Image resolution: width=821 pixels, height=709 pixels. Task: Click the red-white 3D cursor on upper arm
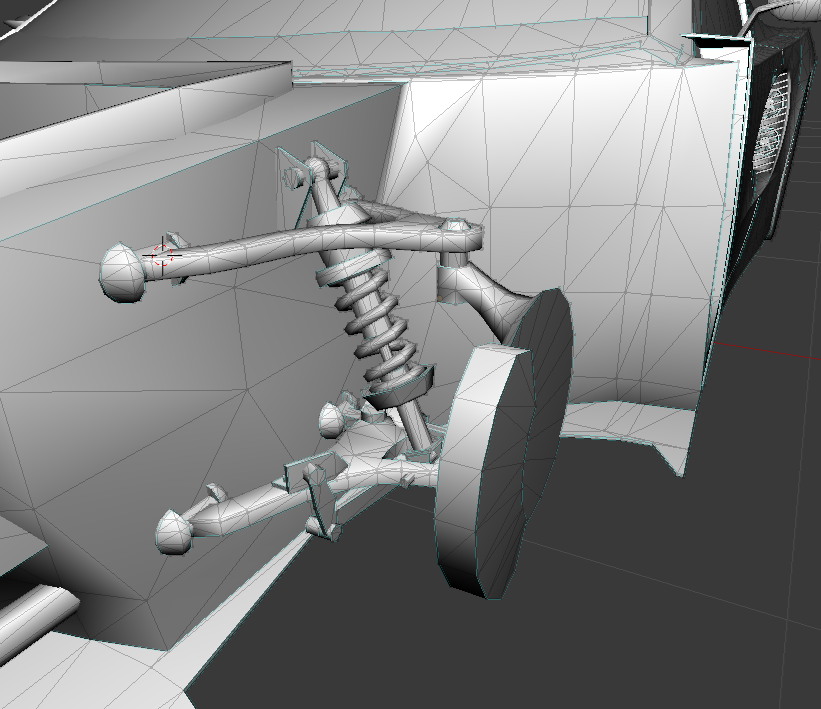tap(162, 255)
